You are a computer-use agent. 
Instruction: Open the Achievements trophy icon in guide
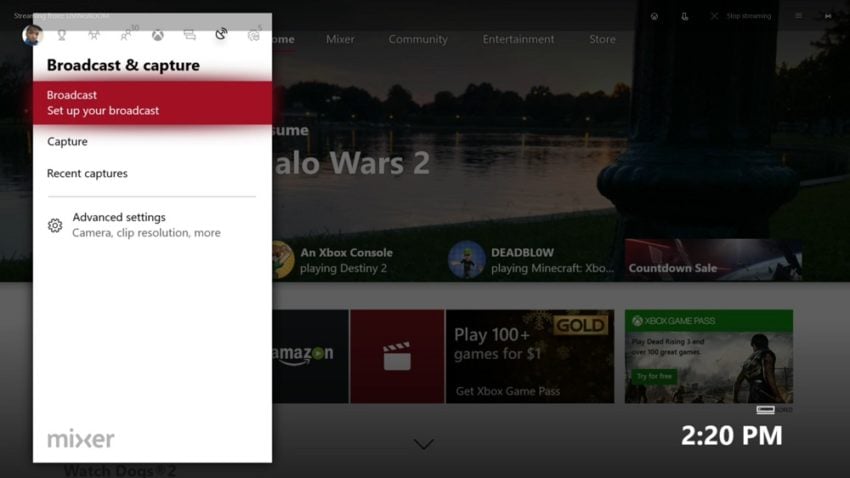click(62, 35)
